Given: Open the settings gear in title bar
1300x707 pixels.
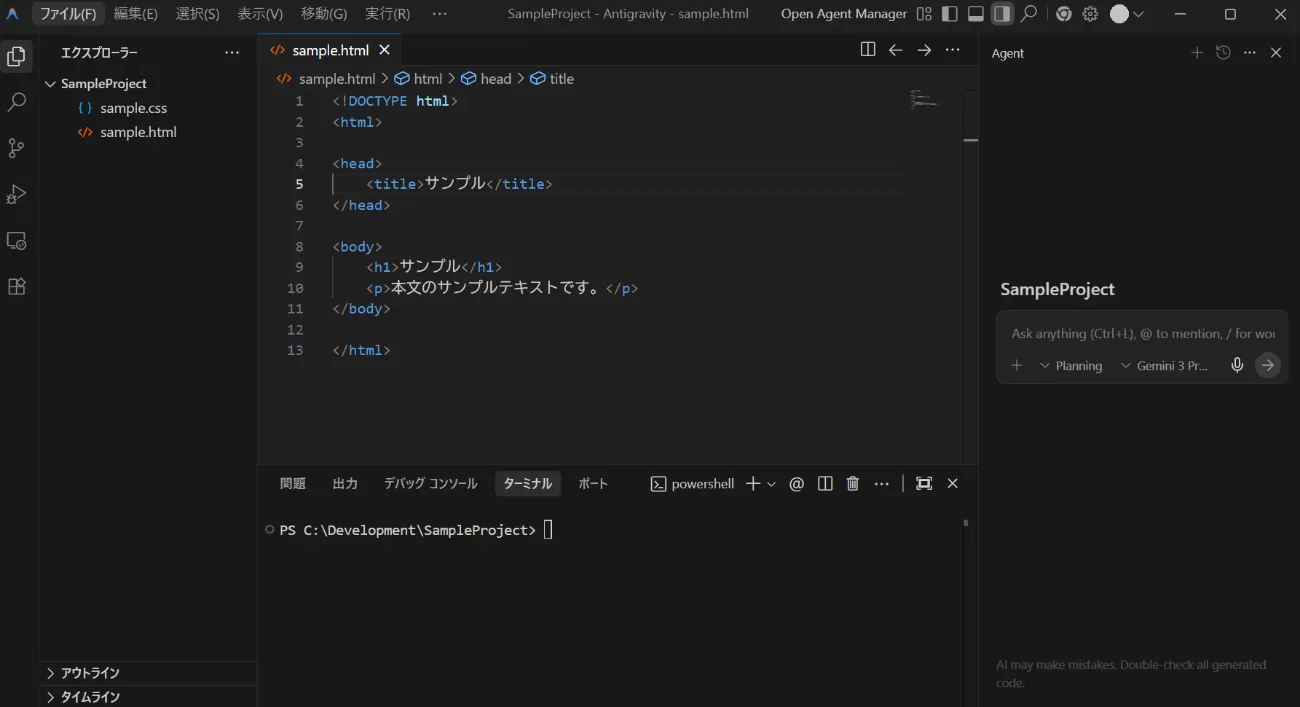Looking at the screenshot, I should point(1090,14).
